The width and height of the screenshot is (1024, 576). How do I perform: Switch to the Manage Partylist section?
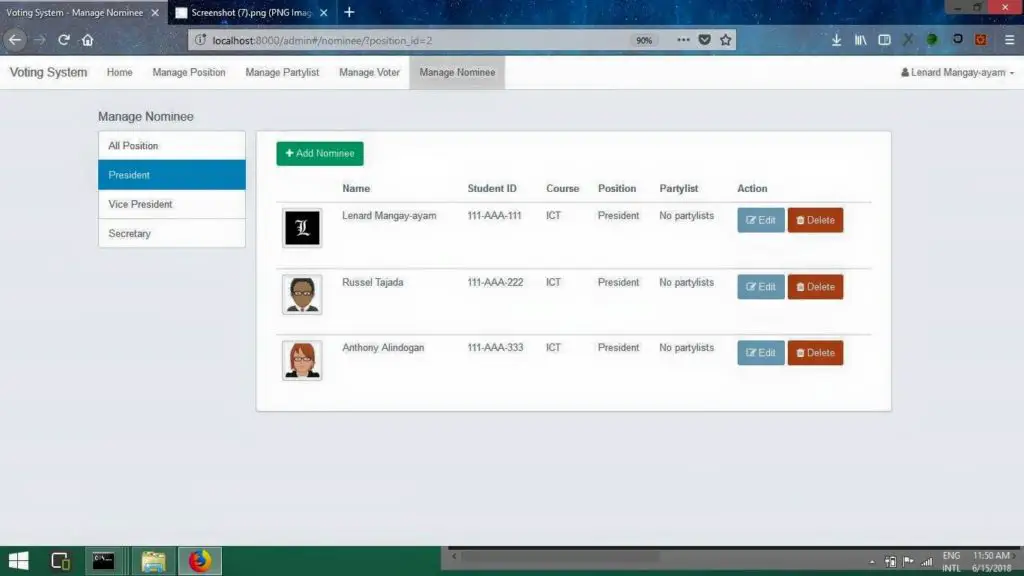pyautogui.click(x=281, y=72)
